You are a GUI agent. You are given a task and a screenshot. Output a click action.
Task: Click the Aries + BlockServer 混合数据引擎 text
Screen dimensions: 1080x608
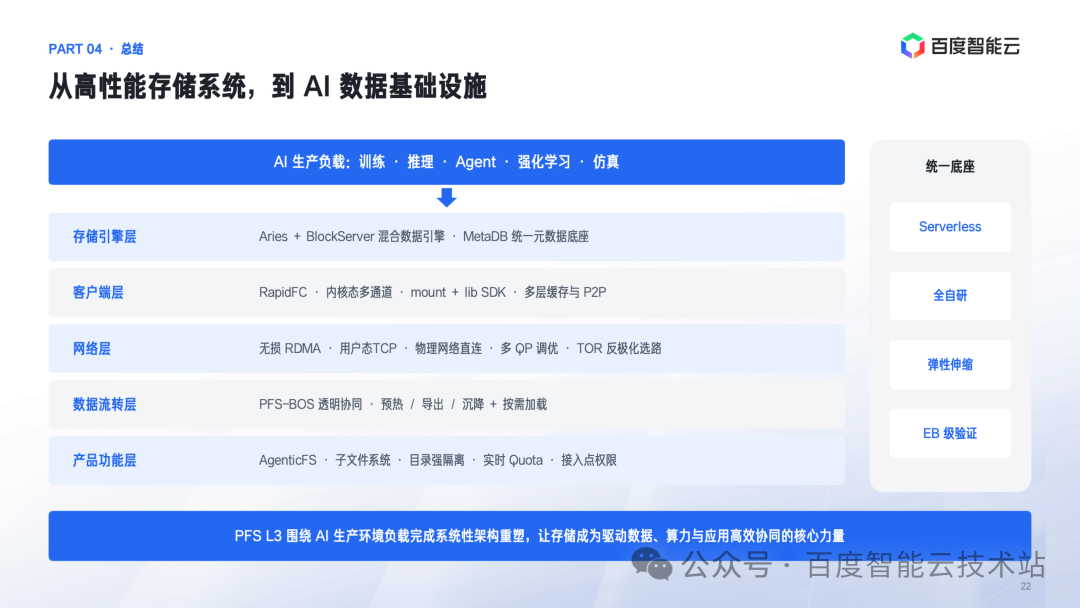click(x=352, y=236)
